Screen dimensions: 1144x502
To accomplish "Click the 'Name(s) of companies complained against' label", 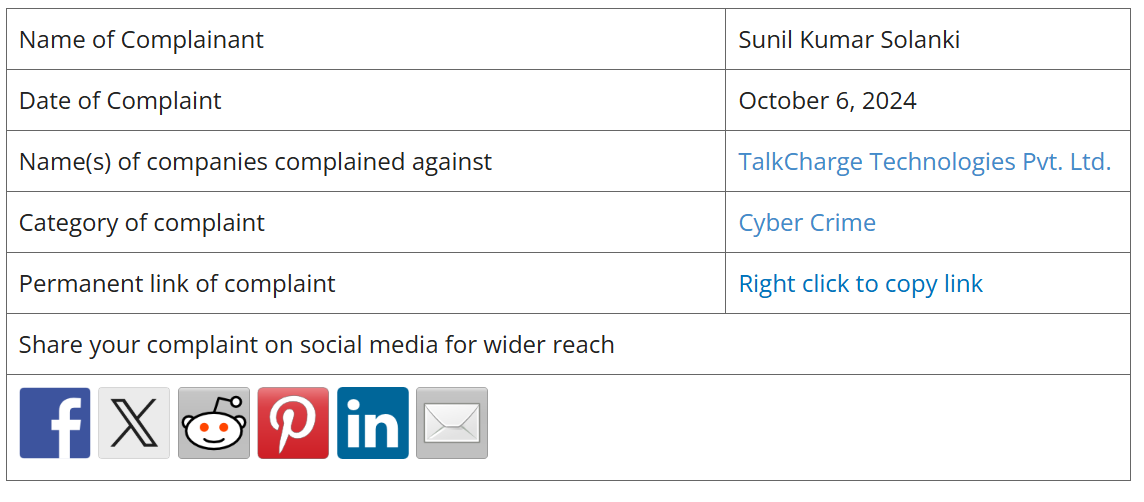I will point(255,162).
